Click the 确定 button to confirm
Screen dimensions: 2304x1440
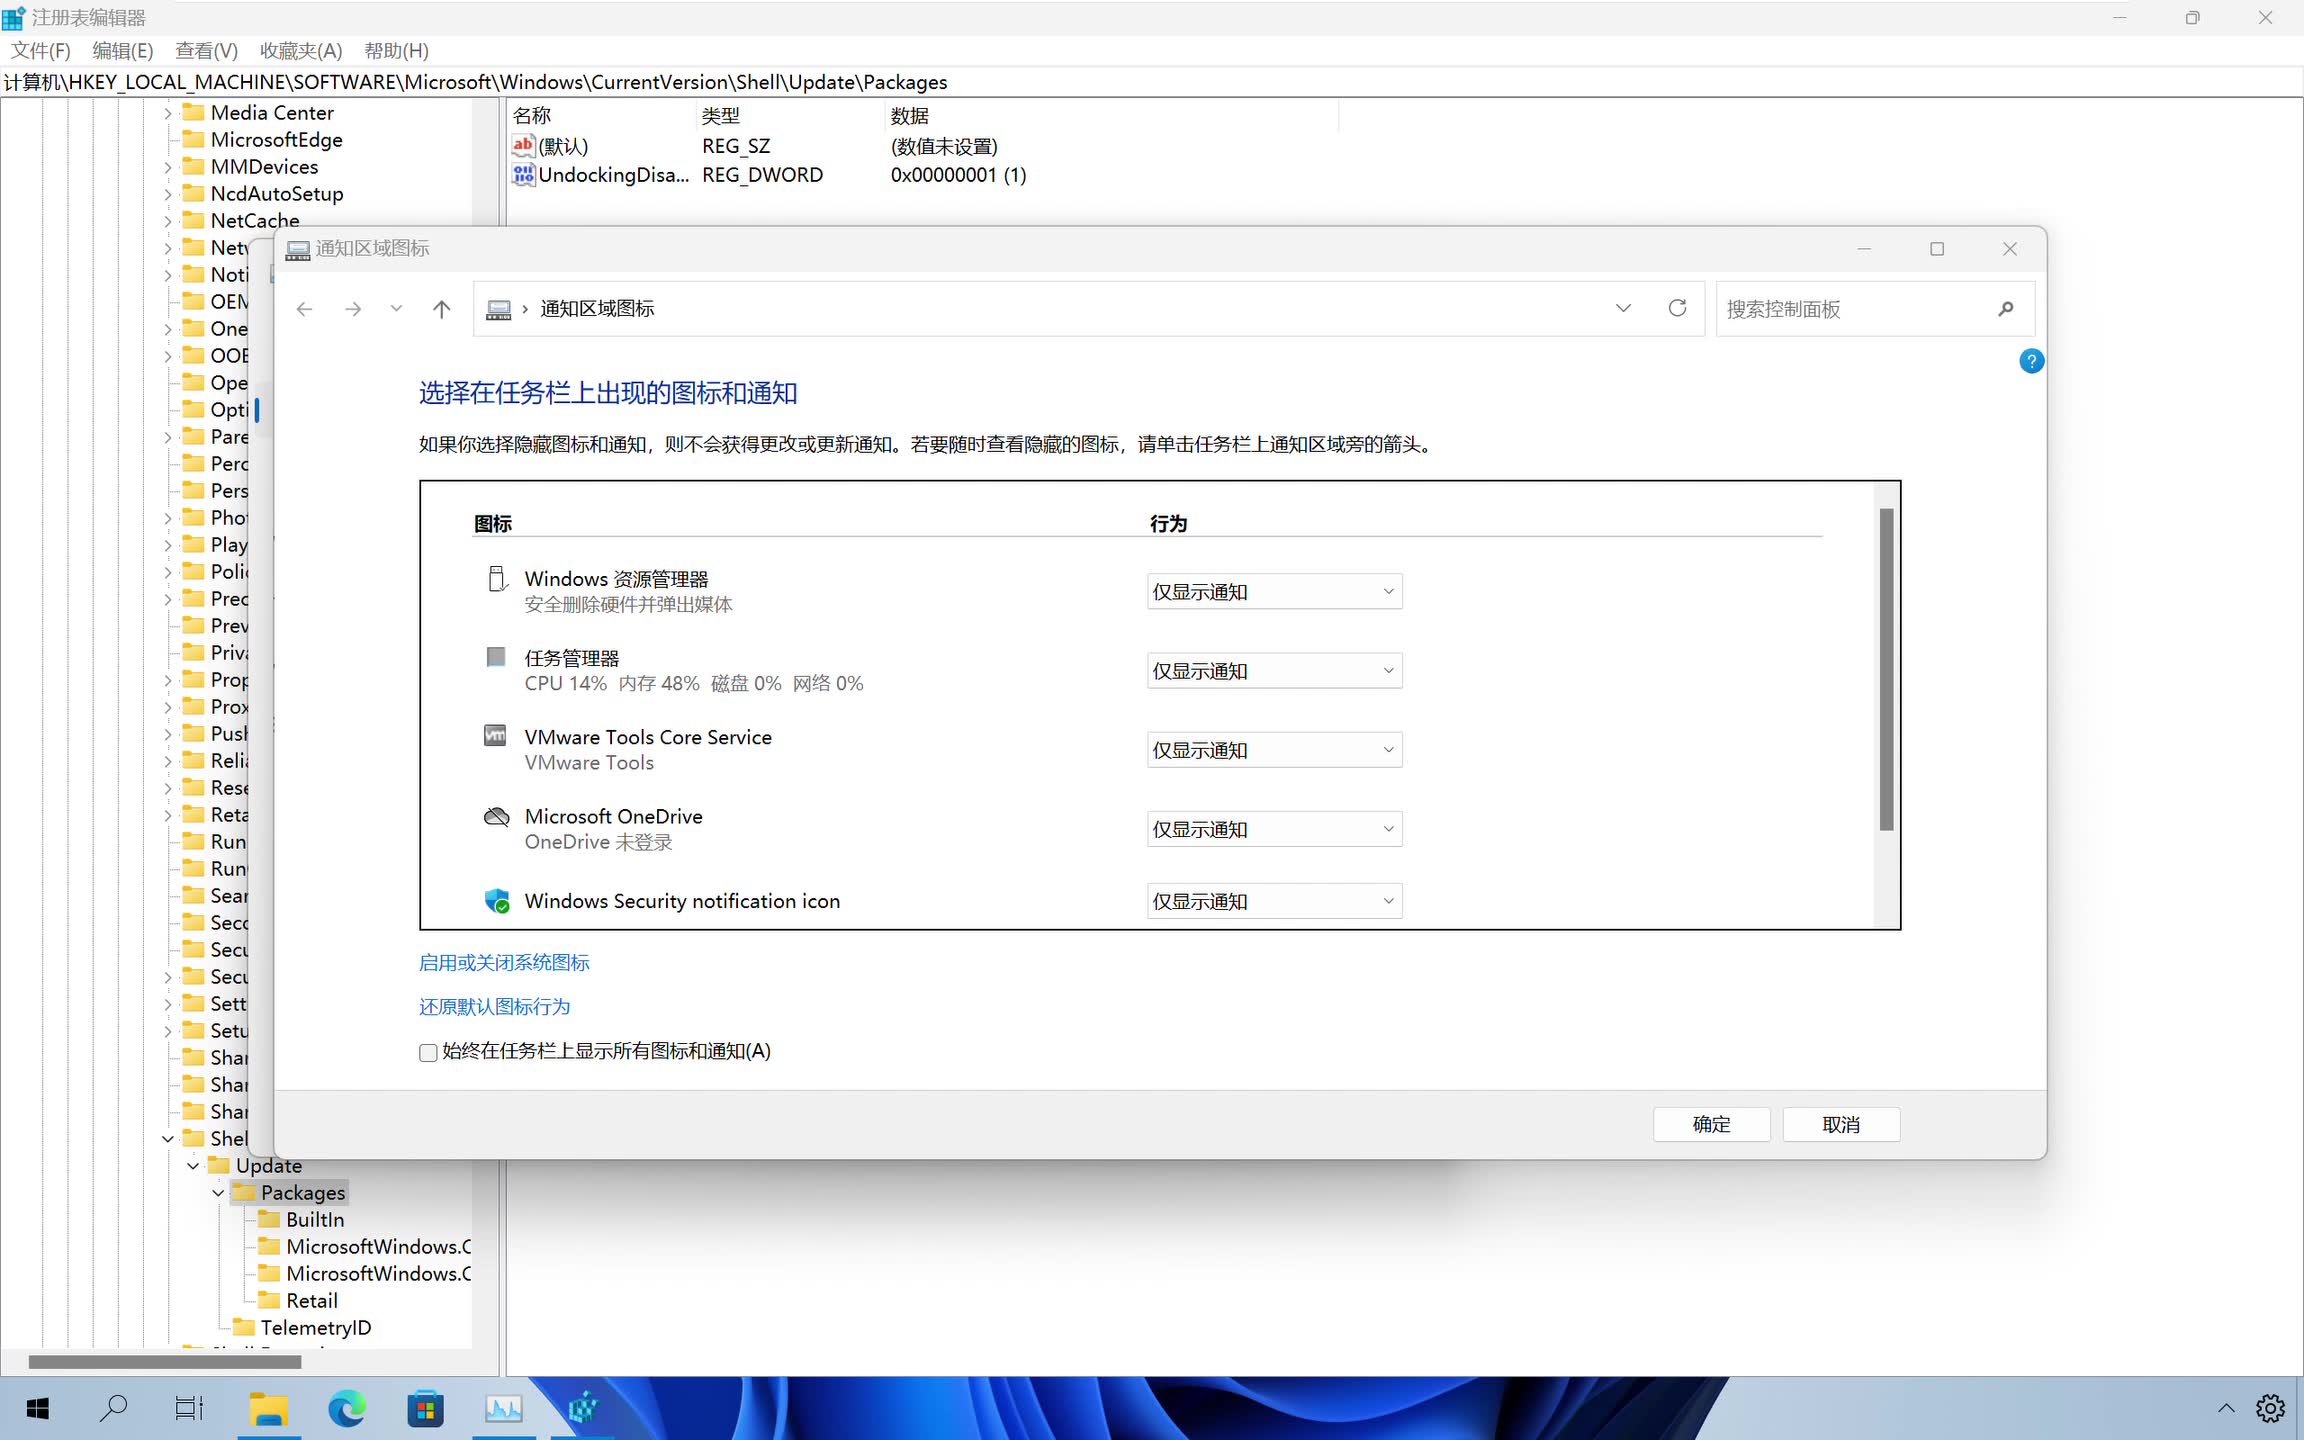point(1711,1124)
